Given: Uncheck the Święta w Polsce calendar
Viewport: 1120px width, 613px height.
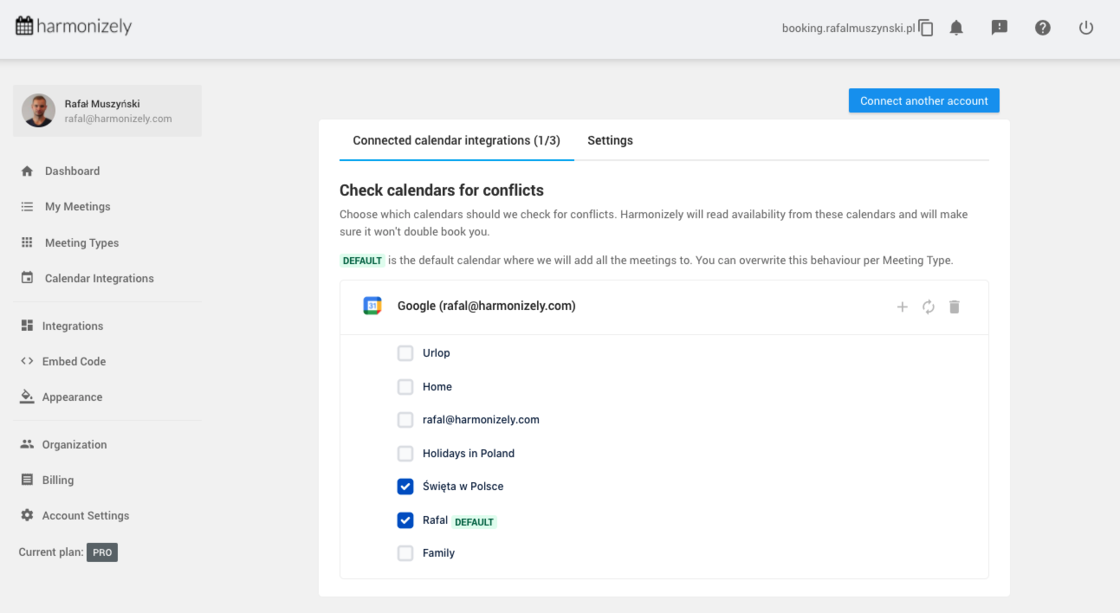Looking at the screenshot, I should [405, 487].
